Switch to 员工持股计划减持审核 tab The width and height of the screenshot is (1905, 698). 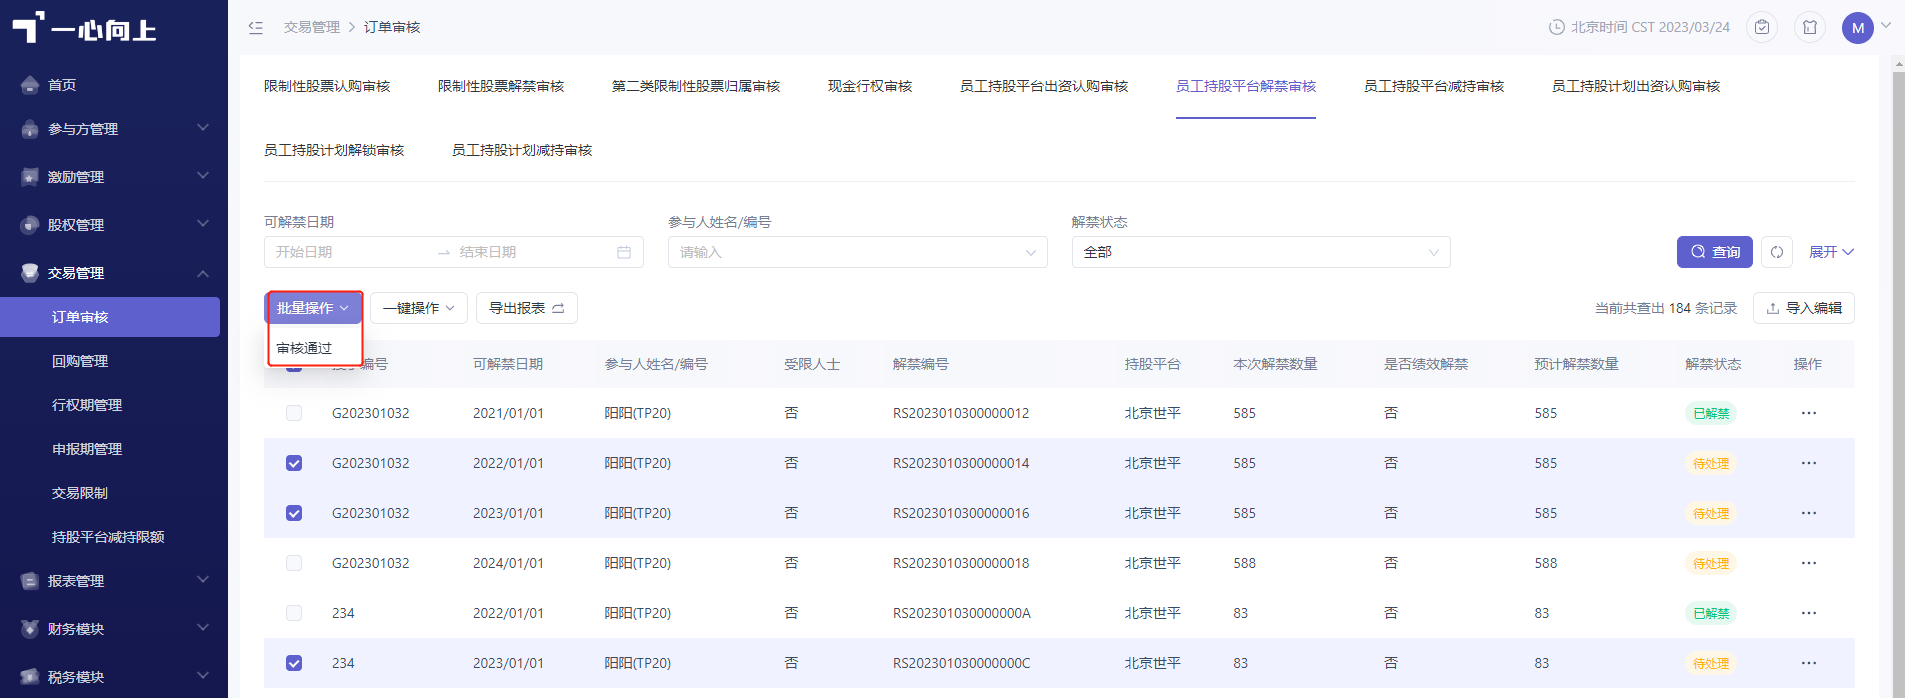[x=522, y=150]
